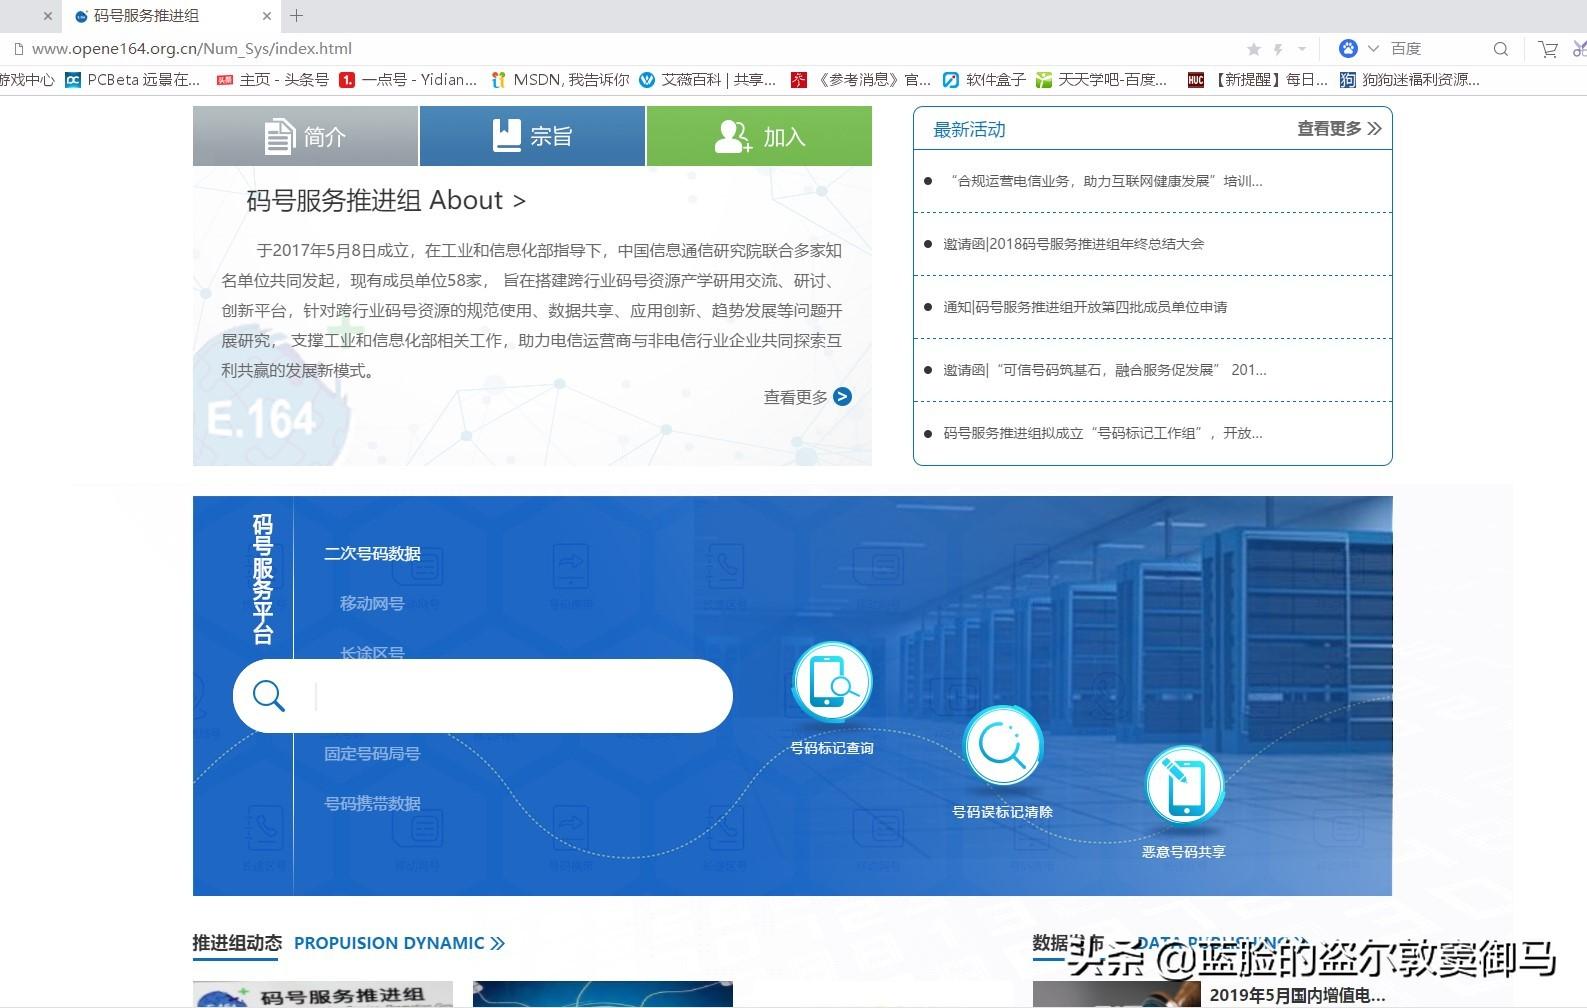Expand 最新活动 with 查看更多 chevrons

(1339, 129)
